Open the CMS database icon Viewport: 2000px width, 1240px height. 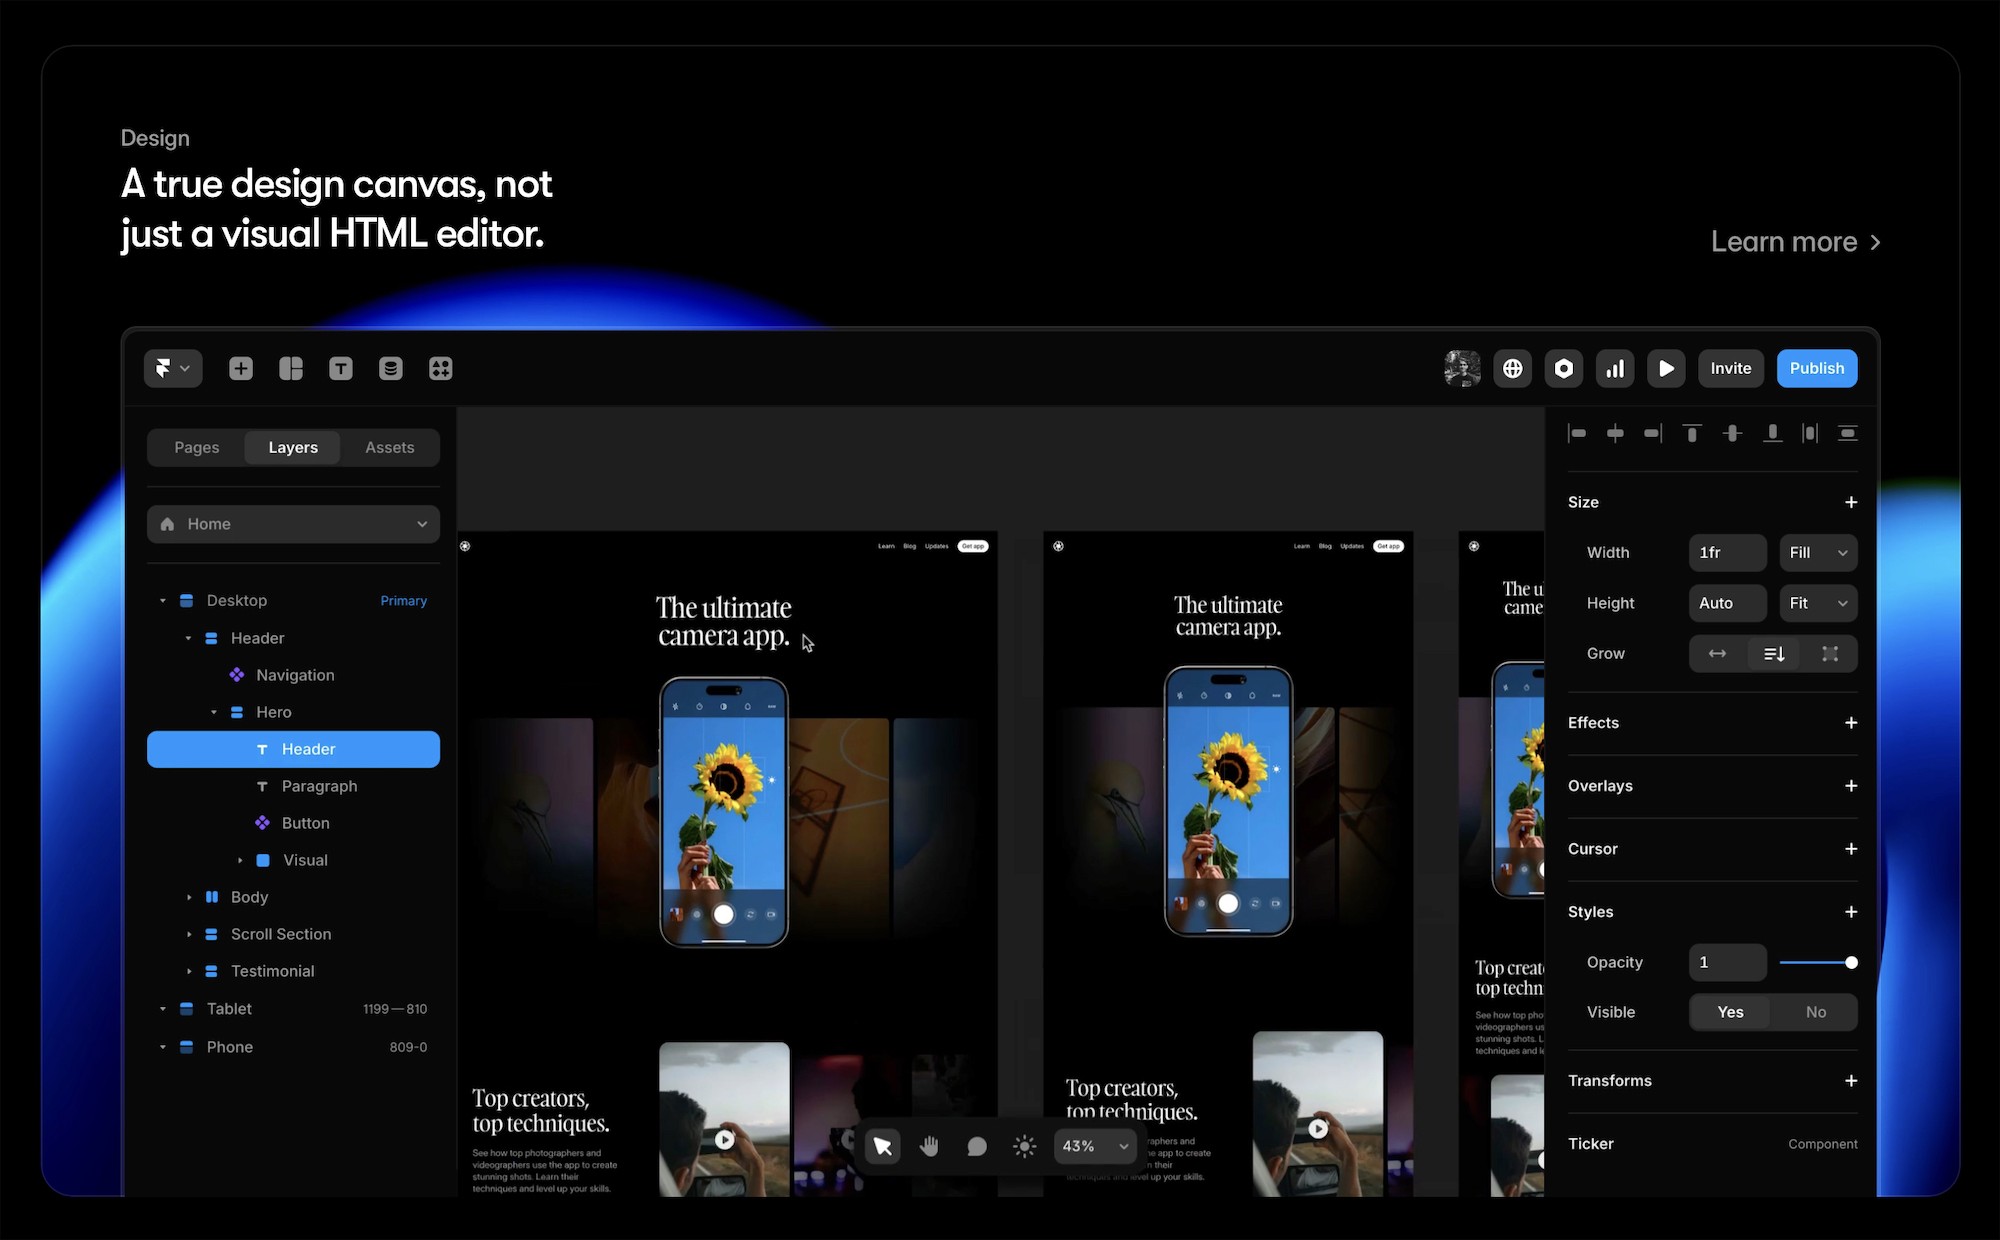[x=391, y=368]
